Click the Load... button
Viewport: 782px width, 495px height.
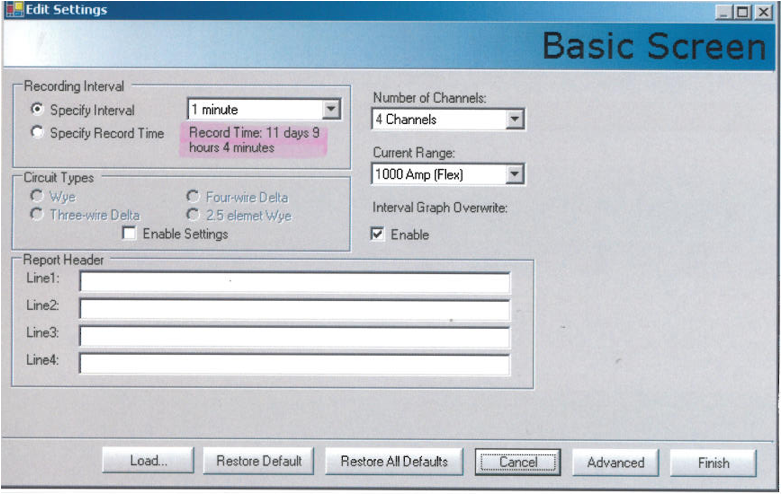(x=148, y=461)
